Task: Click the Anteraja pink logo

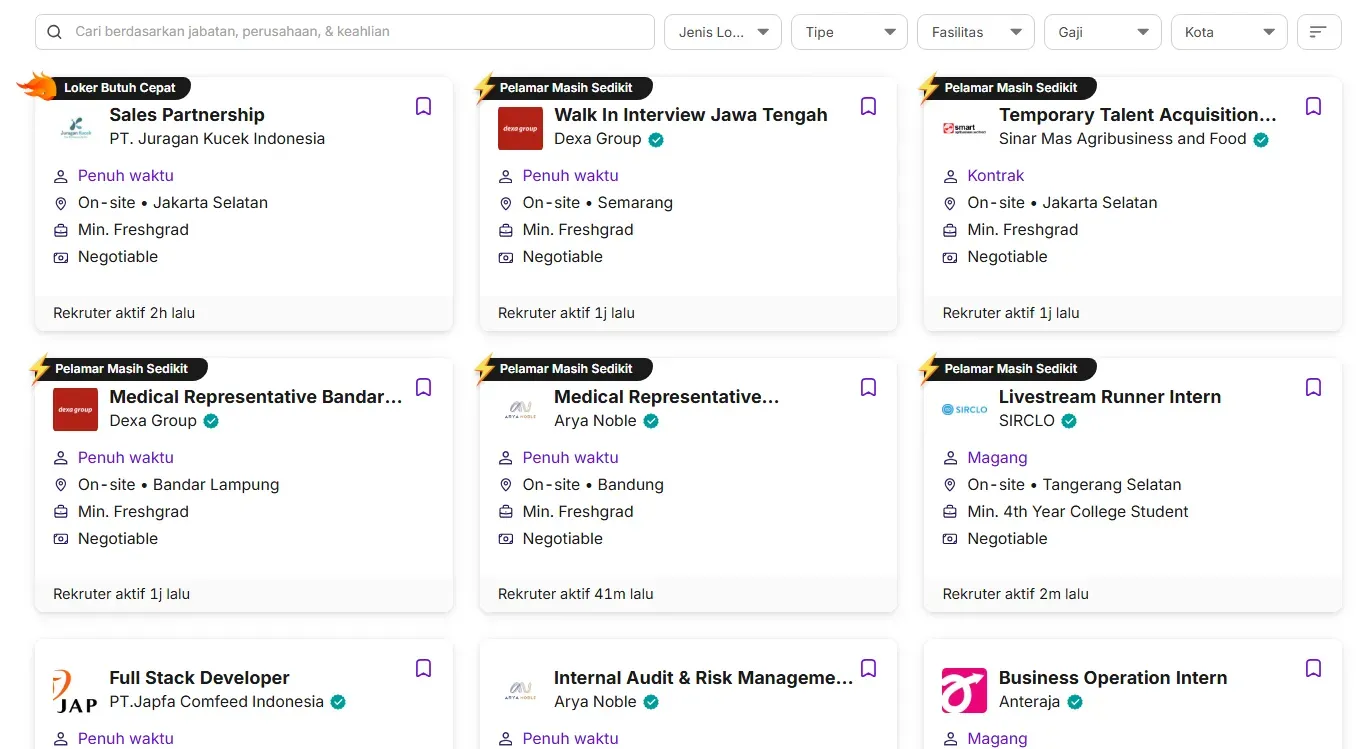Action: tap(964, 690)
